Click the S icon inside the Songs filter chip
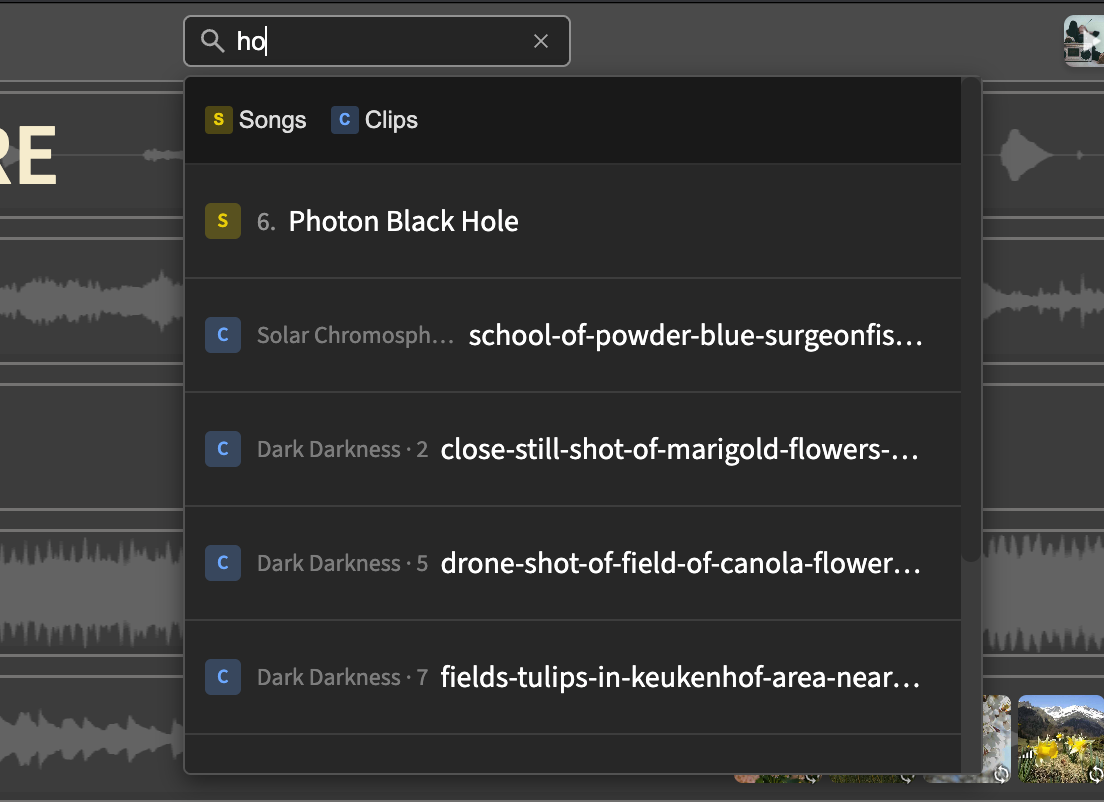The width and height of the screenshot is (1104, 802). tap(218, 119)
